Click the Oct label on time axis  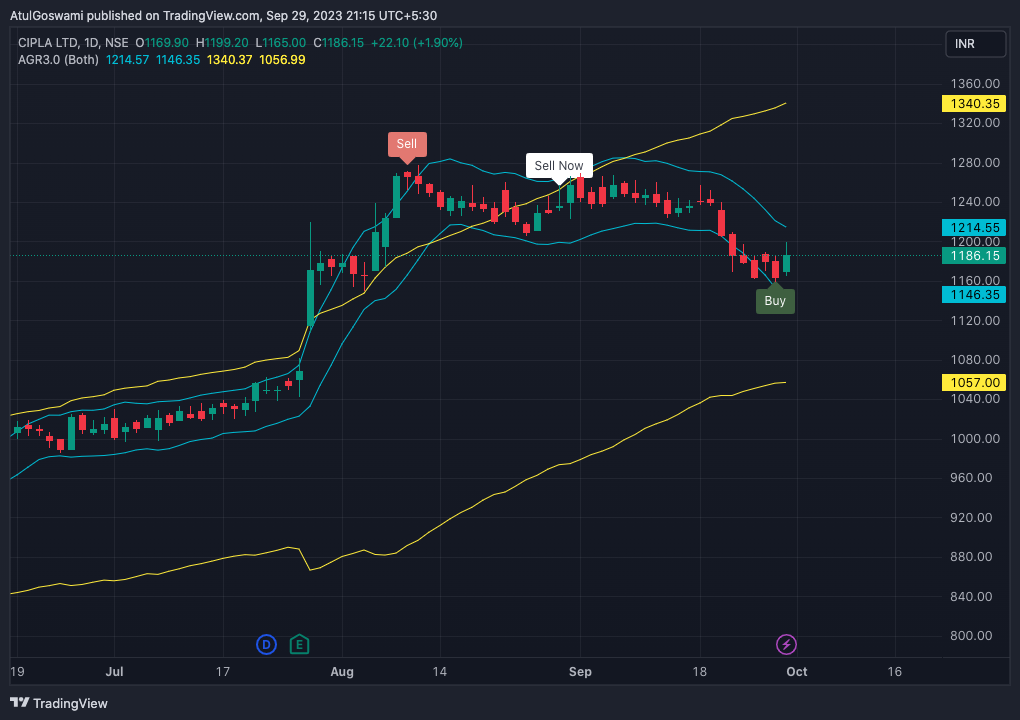[797, 672]
